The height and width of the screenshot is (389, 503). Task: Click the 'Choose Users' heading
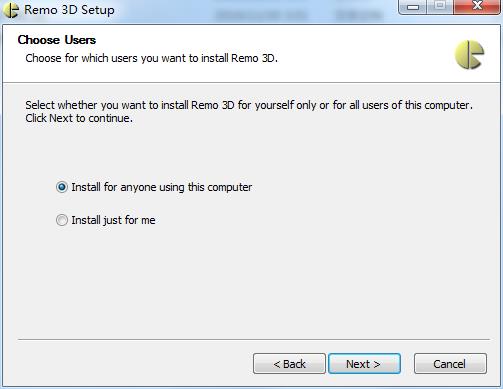point(57,40)
